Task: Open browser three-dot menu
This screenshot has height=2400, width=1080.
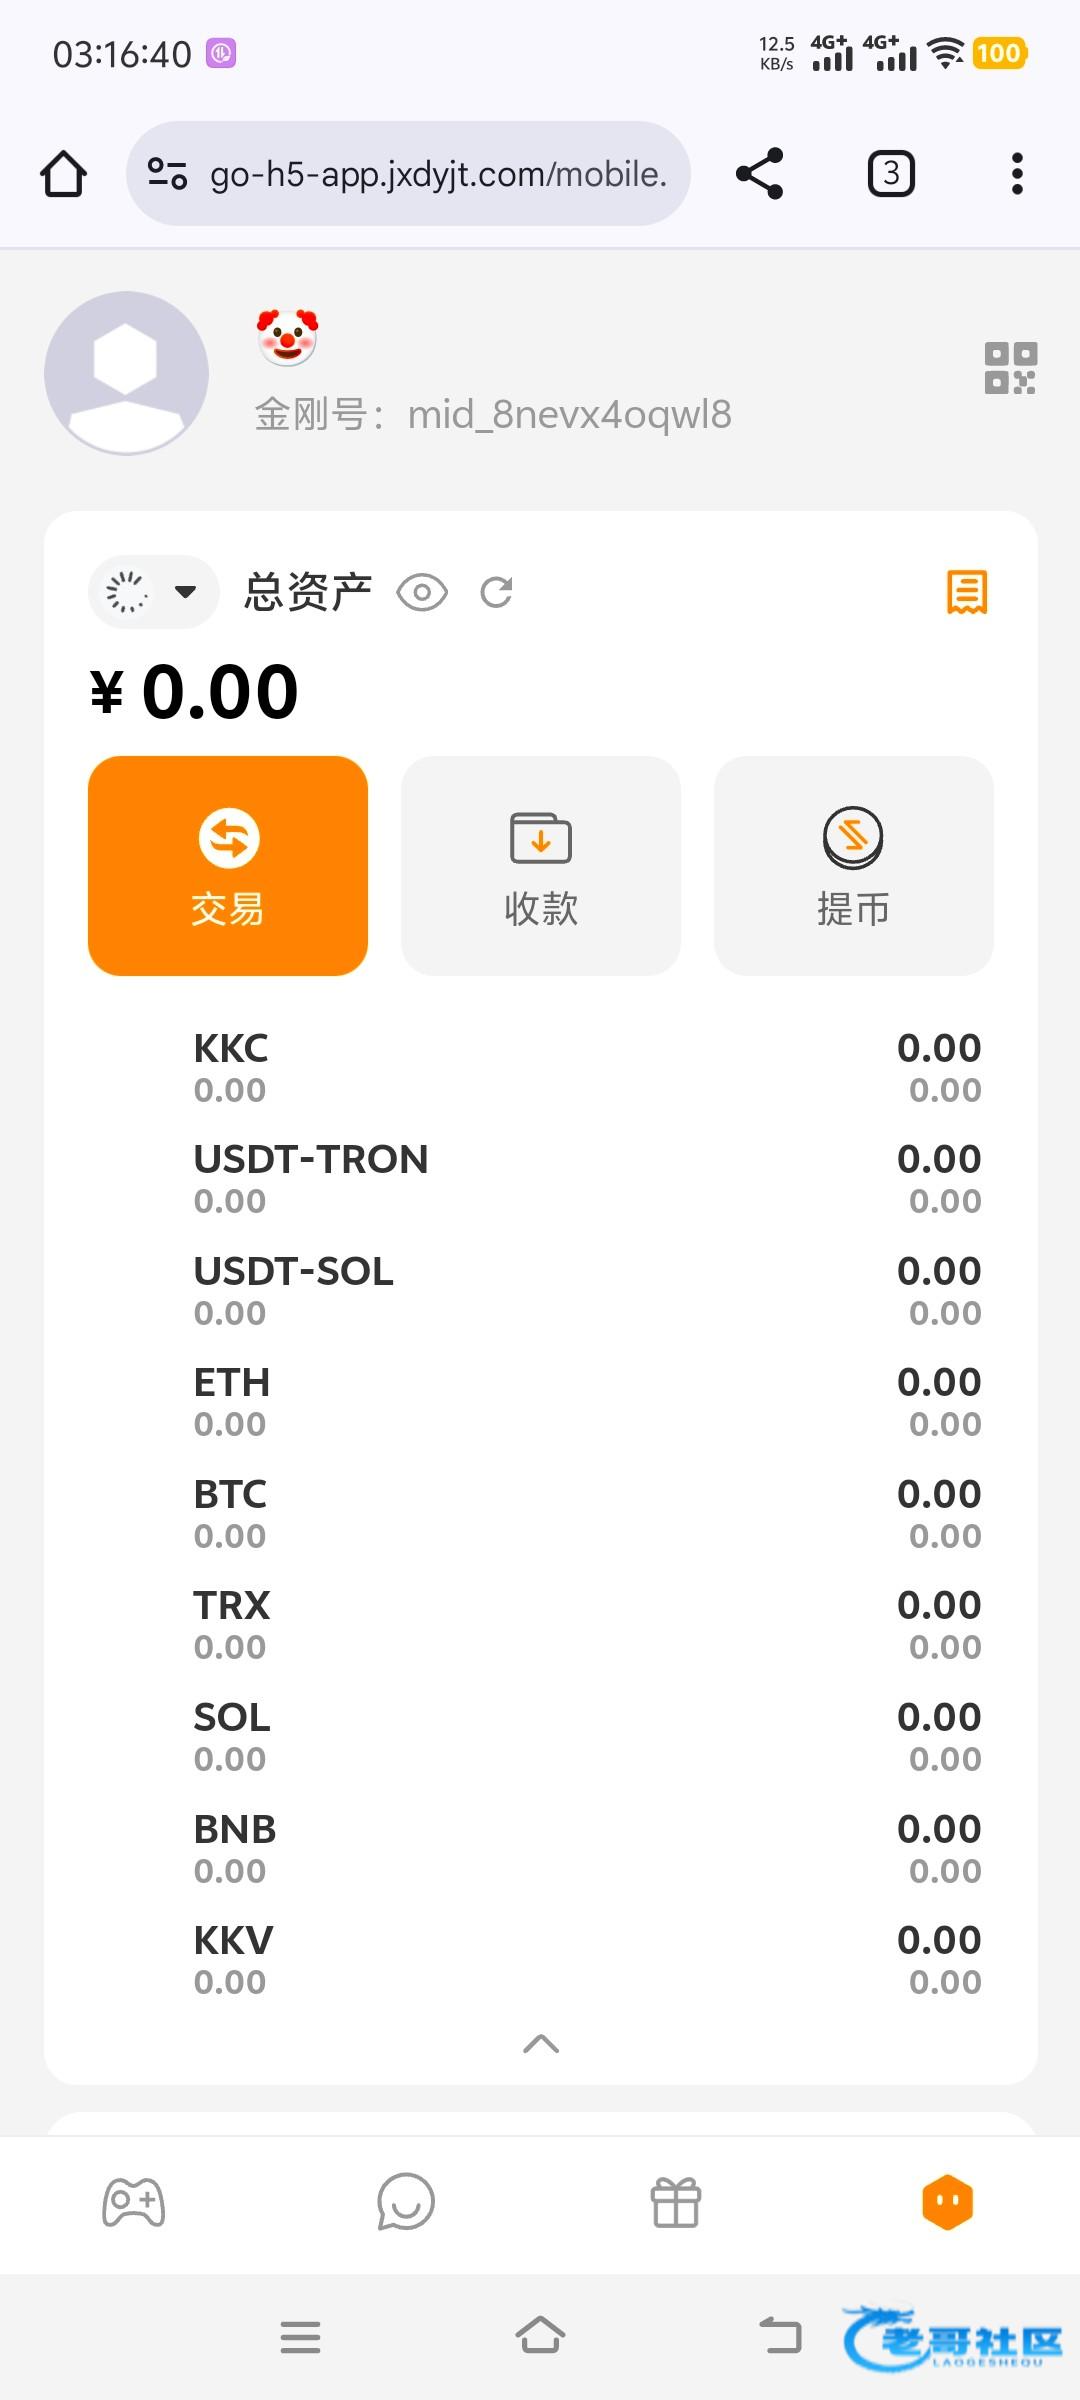Action: 1017,174
